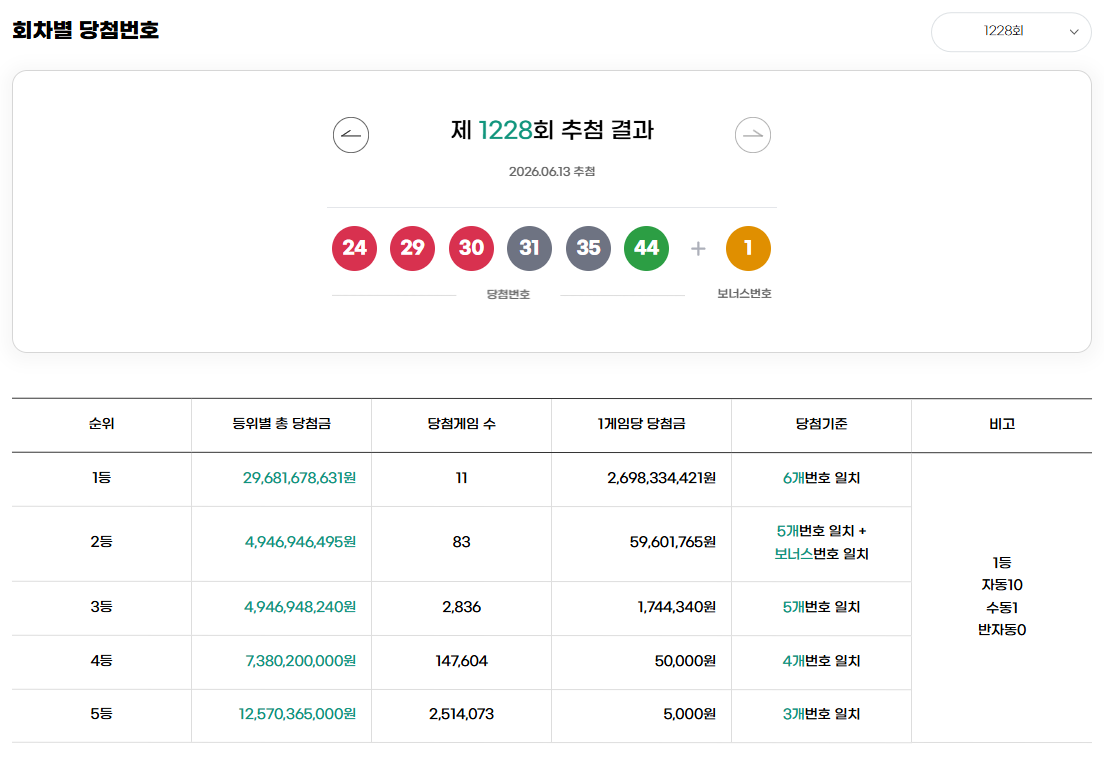Click total prize 7,380,200,000원
This screenshot has width=1104, height=761.
click(301, 661)
